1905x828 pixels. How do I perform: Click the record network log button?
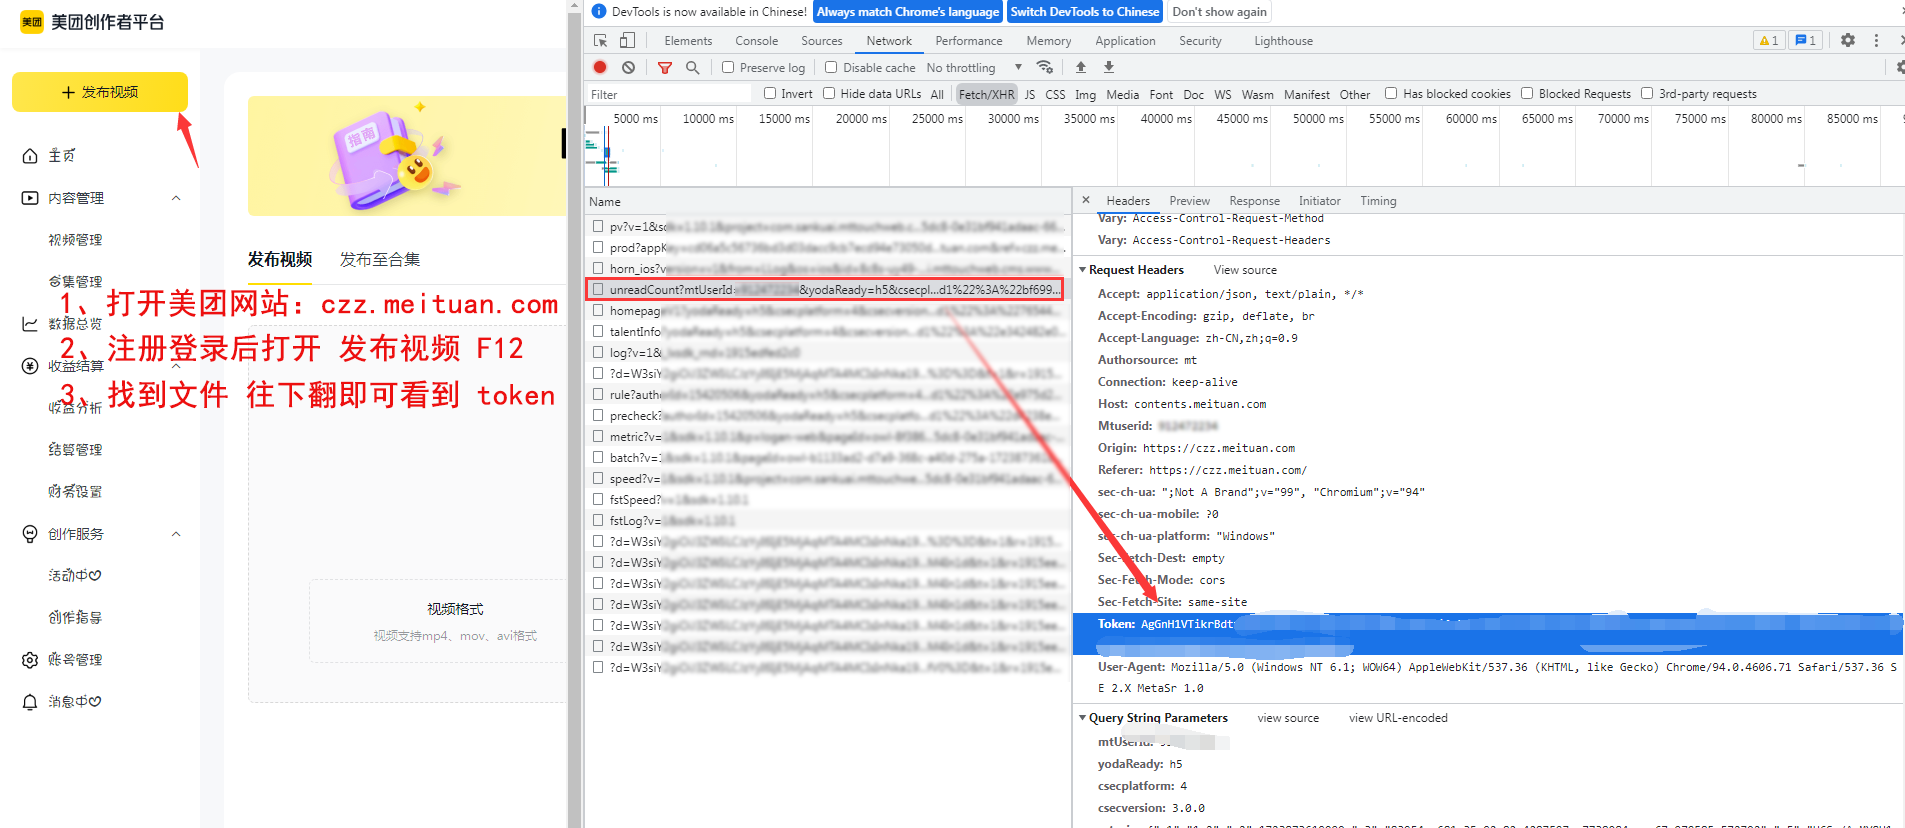pos(600,67)
